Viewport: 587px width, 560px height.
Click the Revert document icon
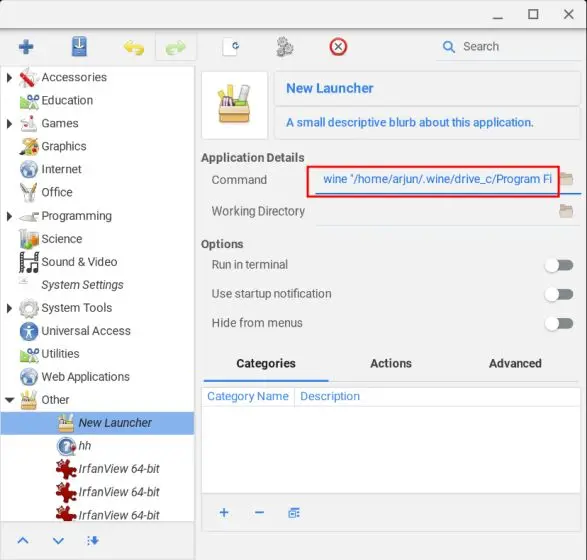point(230,47)
